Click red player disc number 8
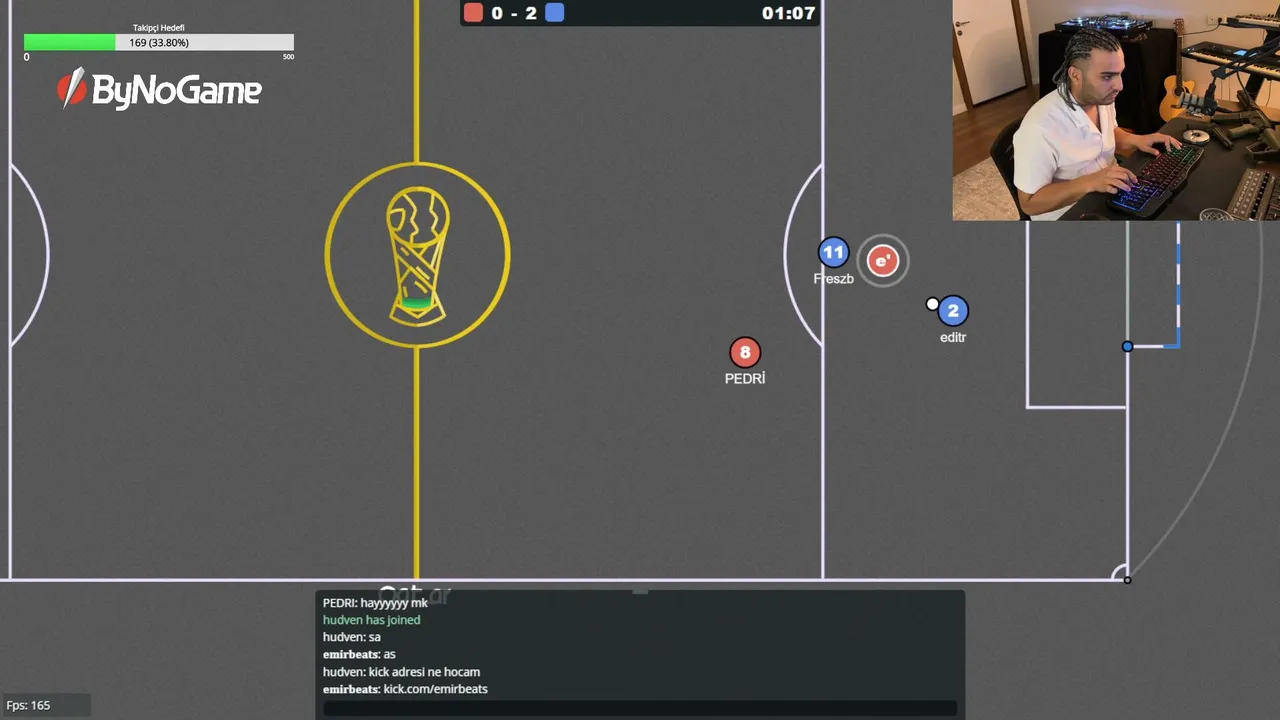1280x720 pixels. [745, 352]
